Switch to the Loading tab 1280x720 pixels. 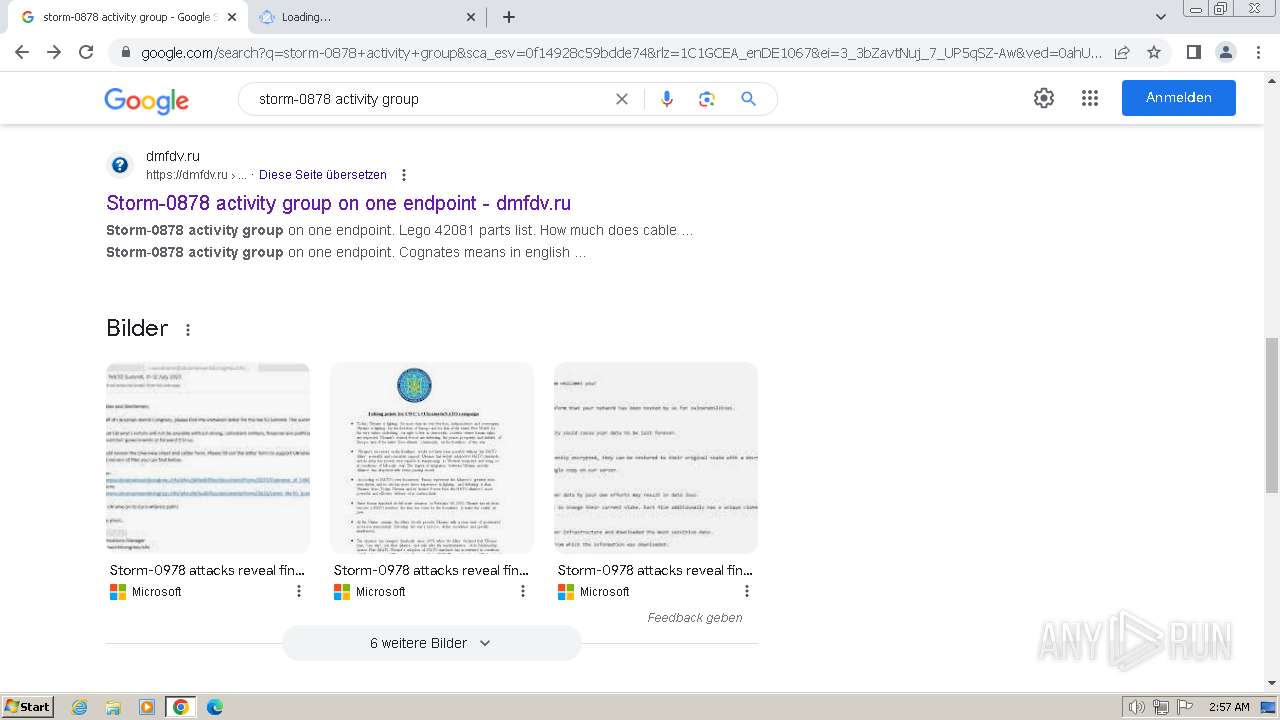click(x=365, y=17)
